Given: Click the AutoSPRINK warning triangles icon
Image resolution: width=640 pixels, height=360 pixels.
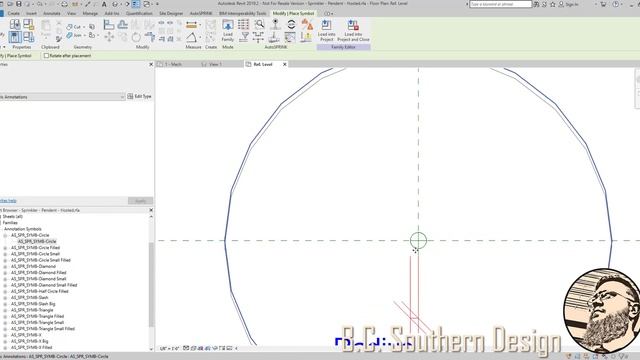Looking at the screenshot, I should click(307, 24).
